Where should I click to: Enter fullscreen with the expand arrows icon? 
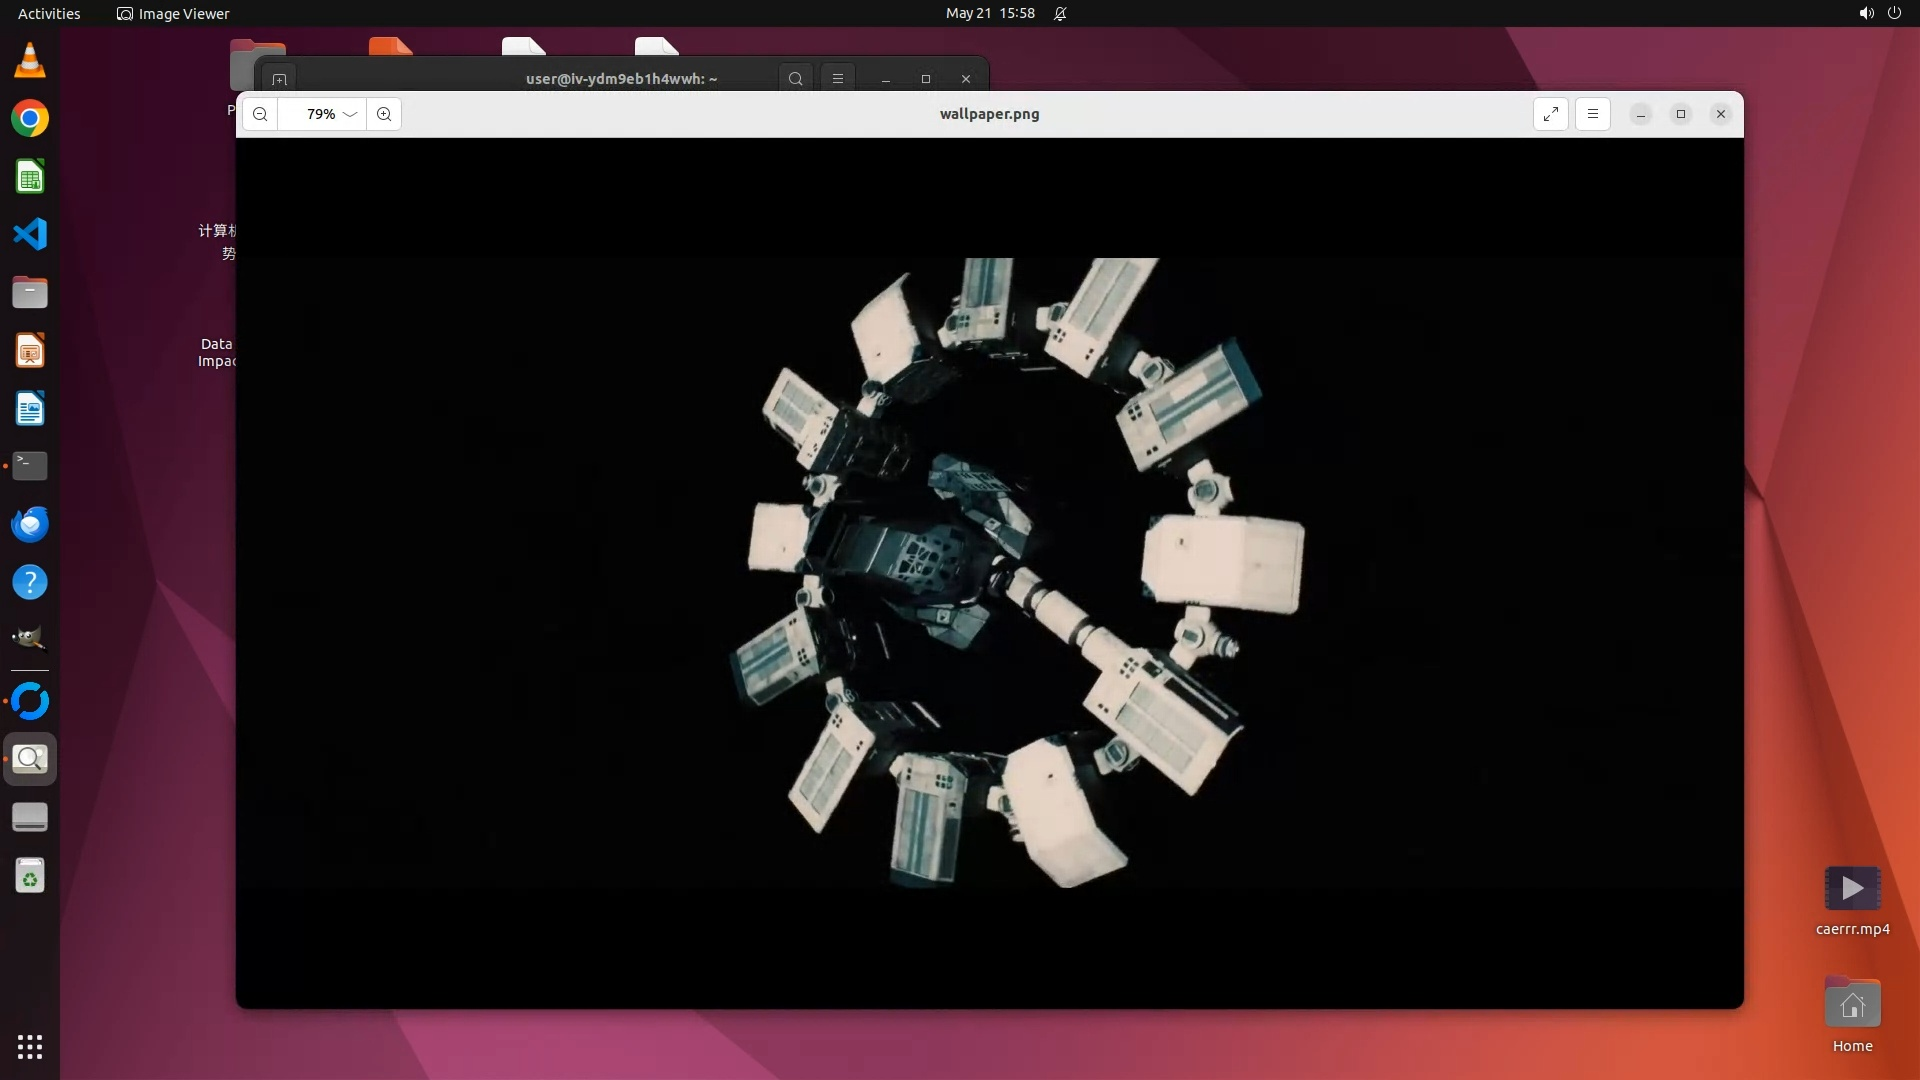pos(1550,114)
